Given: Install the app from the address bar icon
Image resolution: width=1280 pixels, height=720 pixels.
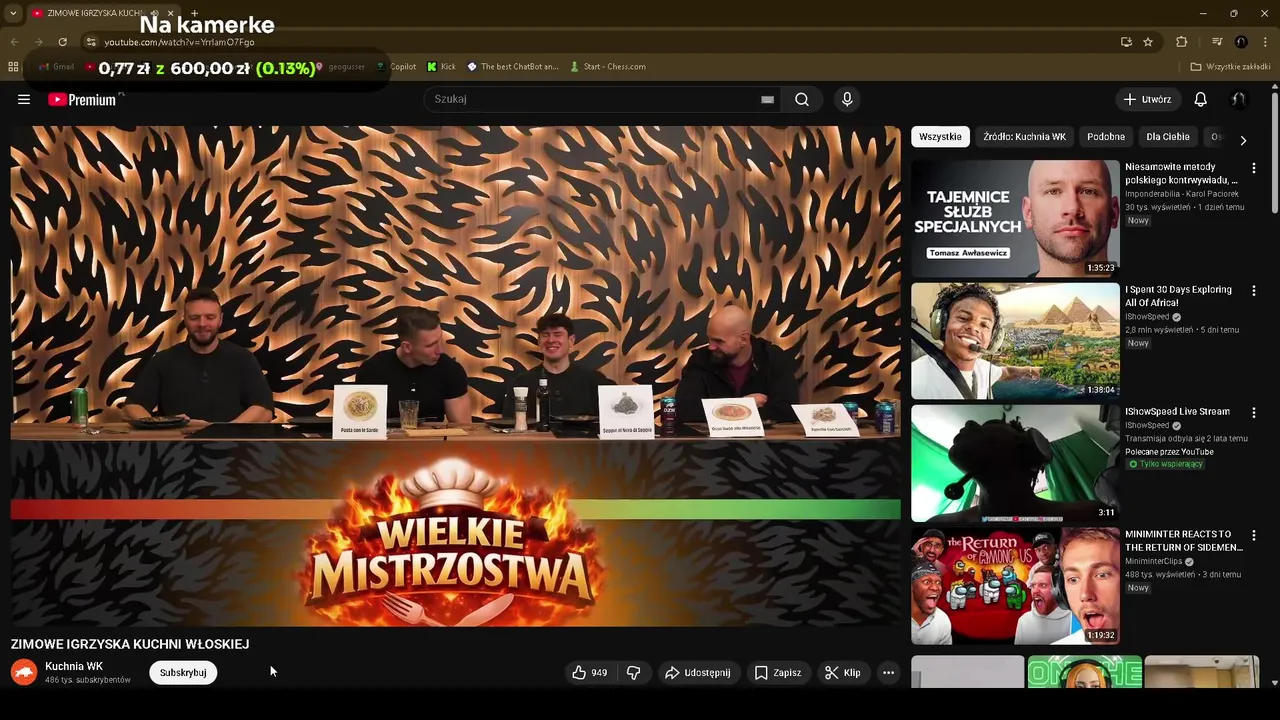Looking at the screenshot, I should (x=1126, y=42).
